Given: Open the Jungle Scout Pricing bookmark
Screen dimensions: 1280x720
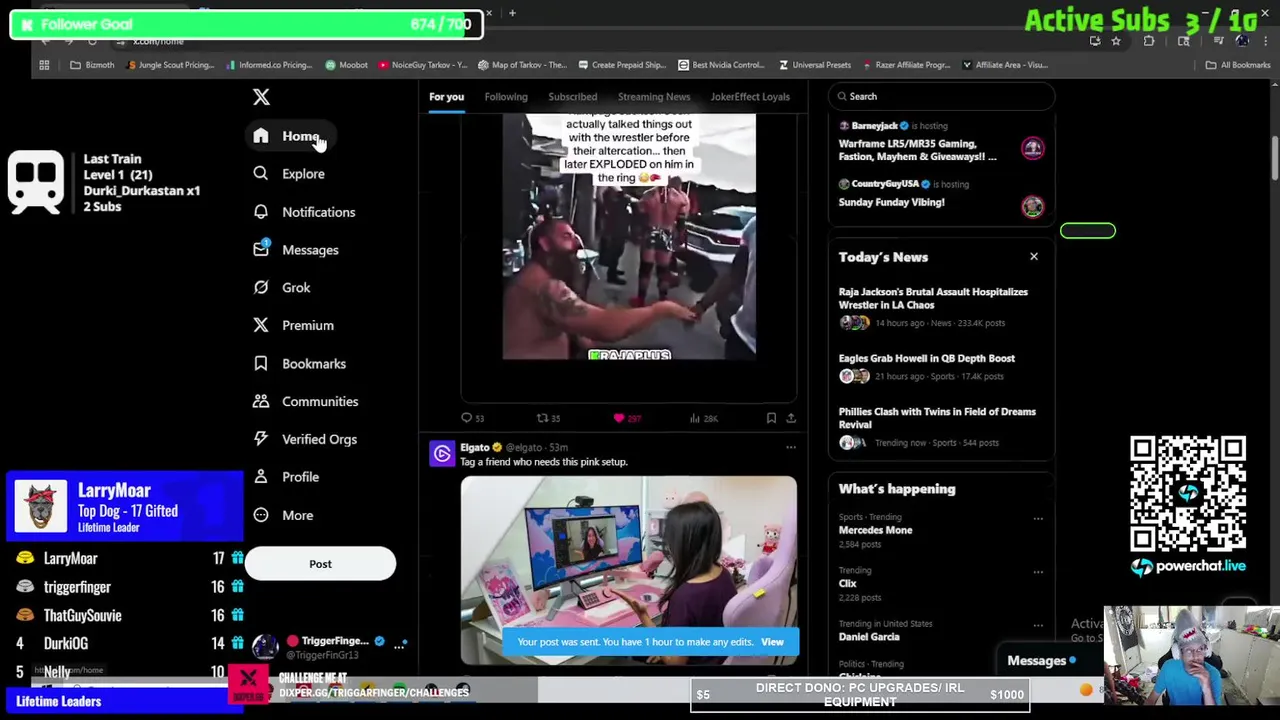Looking at the screenshot, I should pyautogui.click(x=169, y=65).
